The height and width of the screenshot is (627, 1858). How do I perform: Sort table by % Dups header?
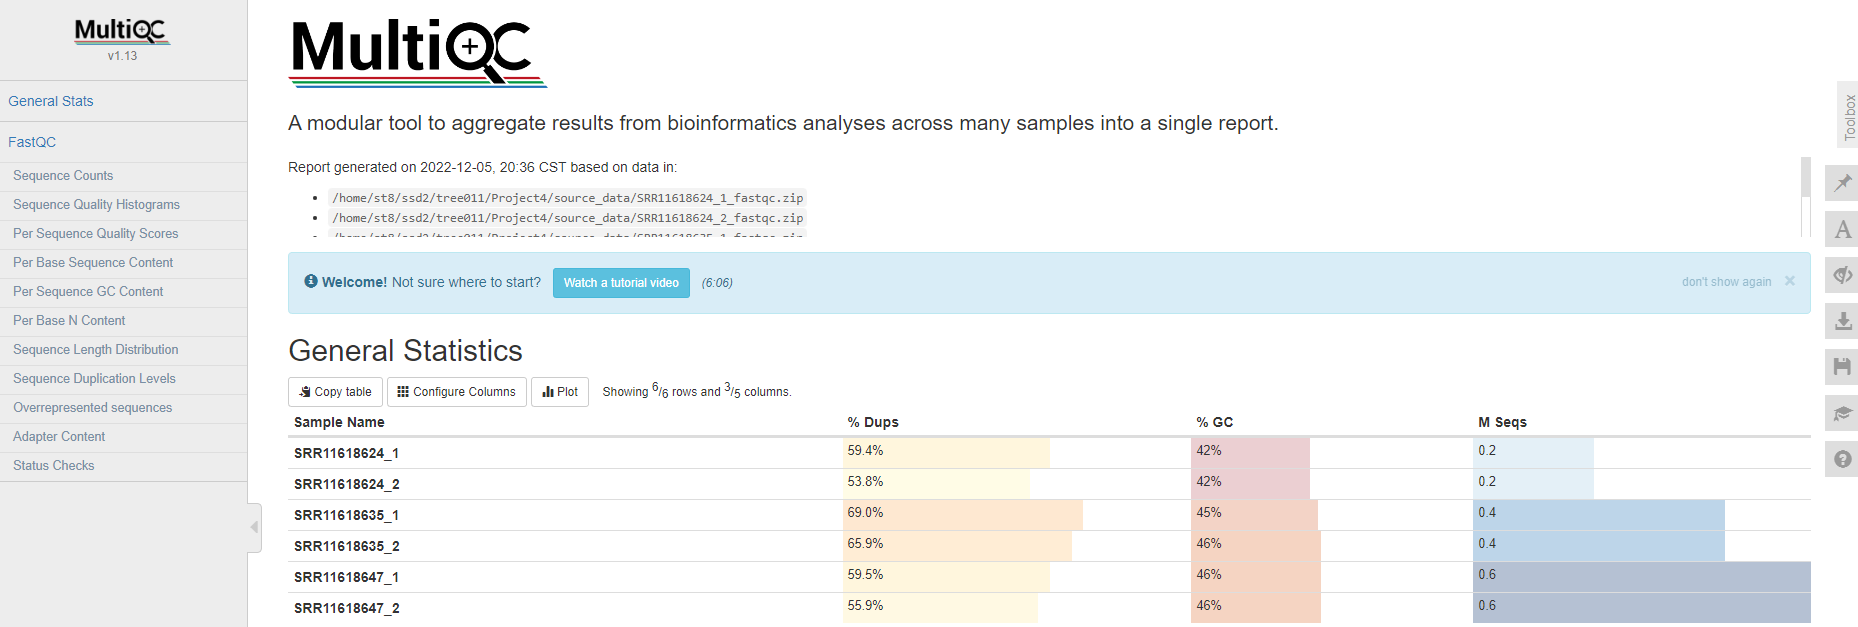[873, 422]
